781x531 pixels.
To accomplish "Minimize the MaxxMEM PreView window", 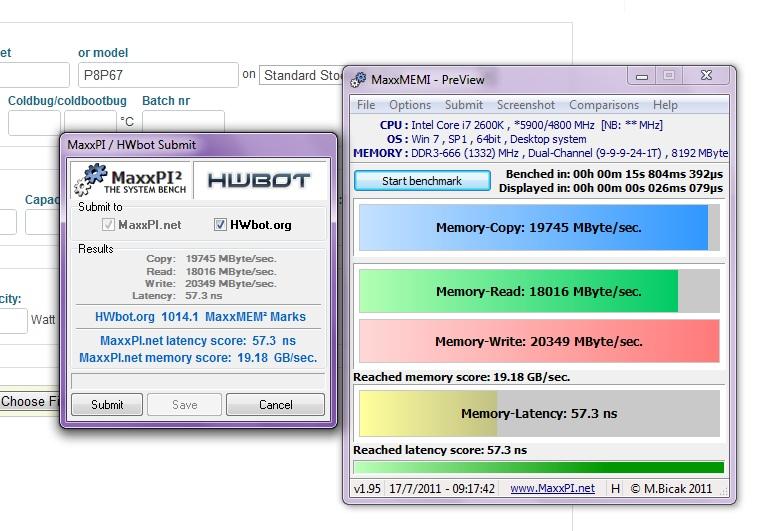I will coord(642,76).
